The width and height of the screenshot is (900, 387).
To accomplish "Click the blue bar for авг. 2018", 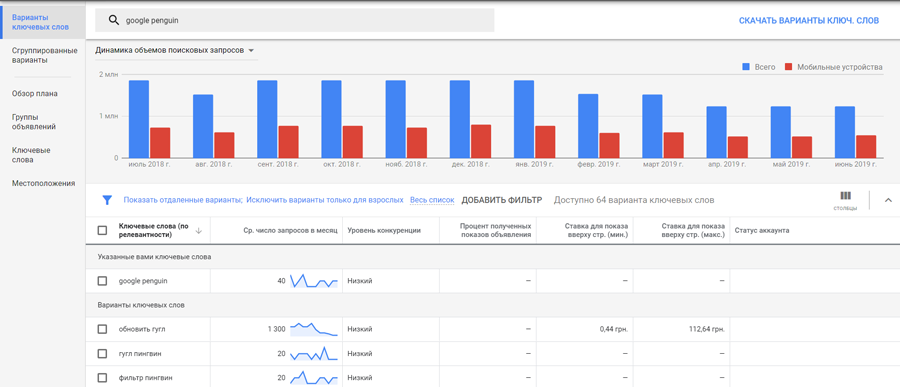I will click(x=203, y=126).
